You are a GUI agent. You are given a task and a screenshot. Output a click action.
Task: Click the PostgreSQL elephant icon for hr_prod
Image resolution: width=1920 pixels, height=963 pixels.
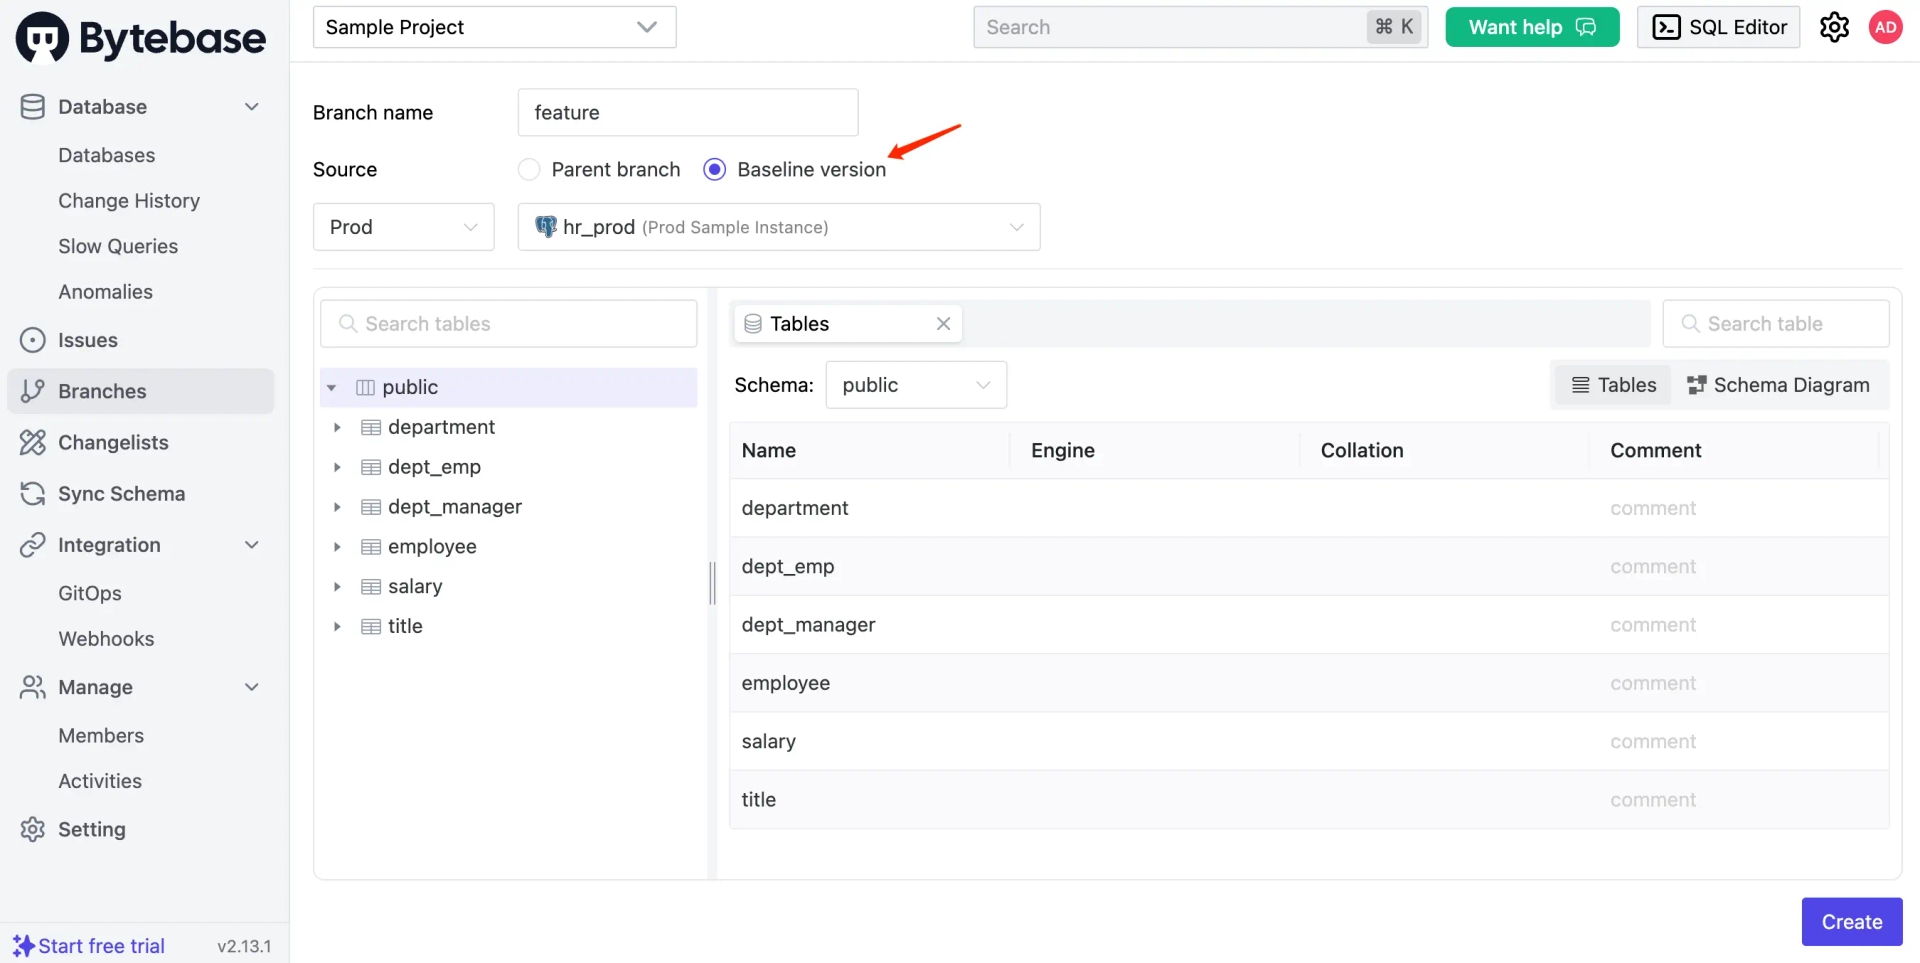[546, 227]
